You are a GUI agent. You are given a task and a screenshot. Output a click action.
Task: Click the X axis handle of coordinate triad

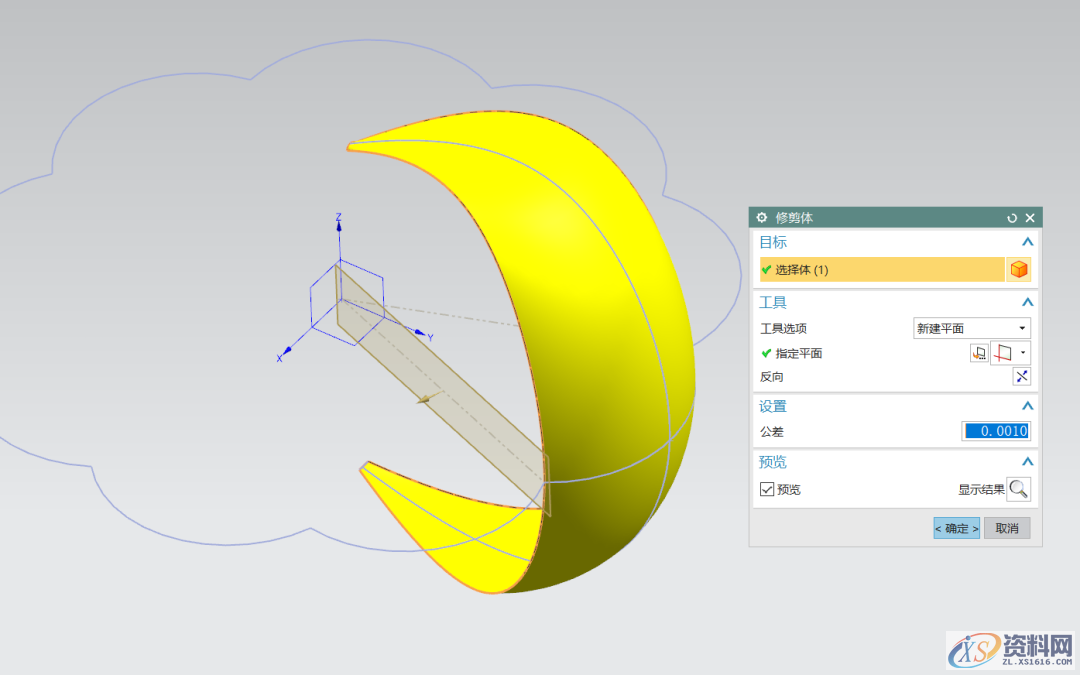pyautogui.click(x=287, y=351)
